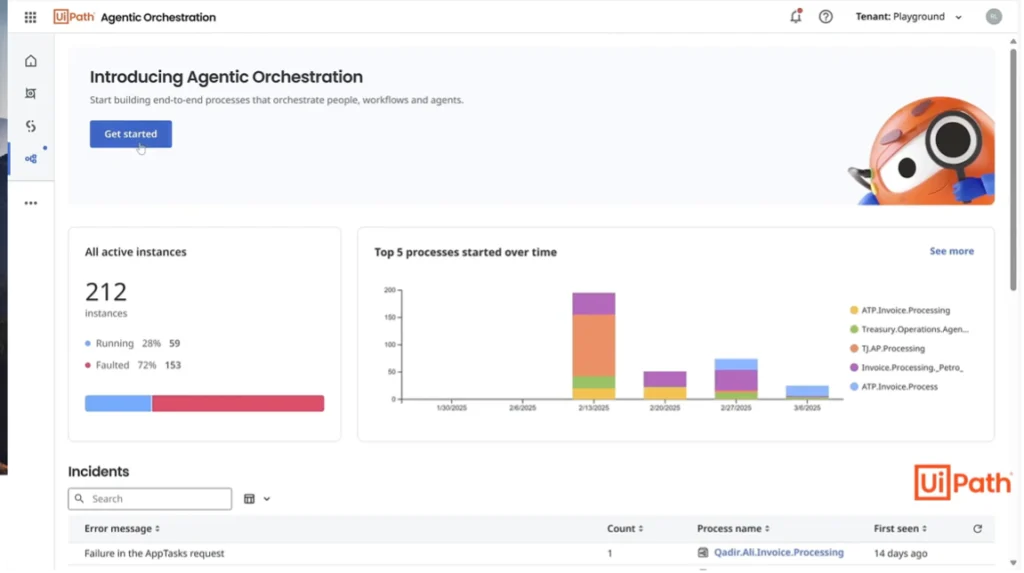Viewport: 1024px width, 573px height.
Task: Click the red Faulted portion of the bar
Action: pos(238,403)
